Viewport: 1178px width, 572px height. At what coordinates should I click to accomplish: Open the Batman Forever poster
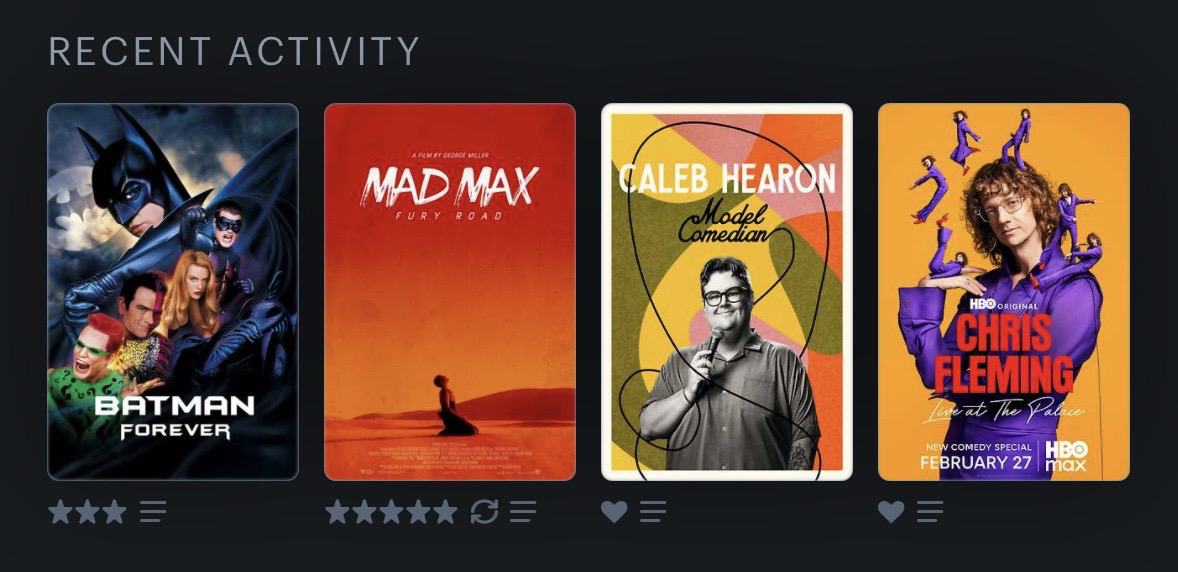[x=173, y=292]
